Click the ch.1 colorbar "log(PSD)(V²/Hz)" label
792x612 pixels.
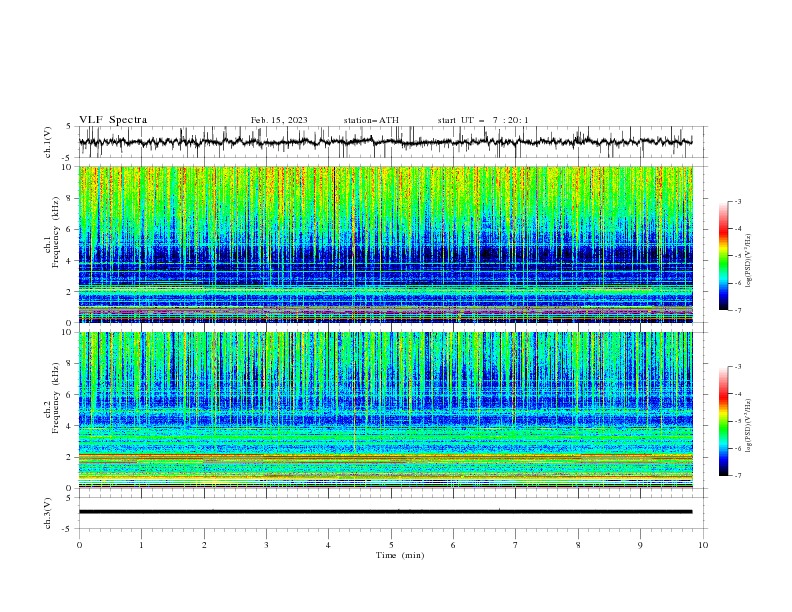(748, 261)
